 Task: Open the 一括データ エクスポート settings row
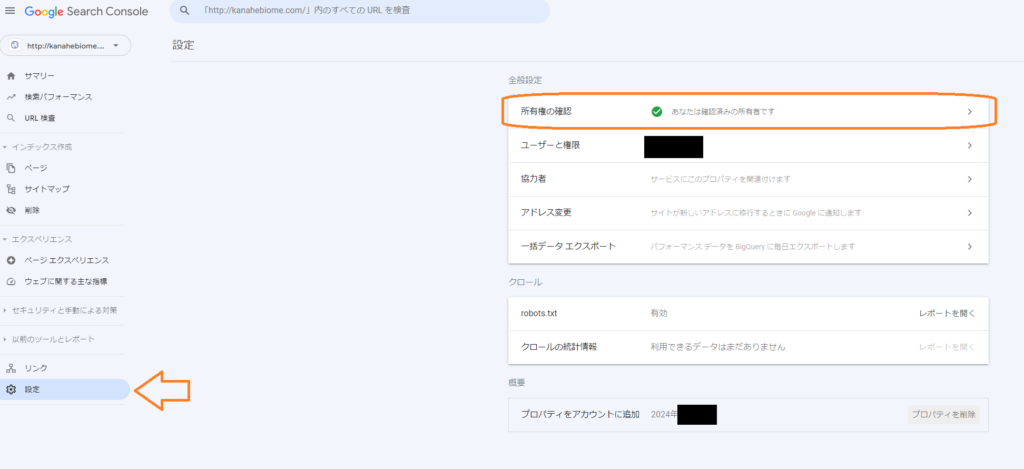click(x=747, y=246)
